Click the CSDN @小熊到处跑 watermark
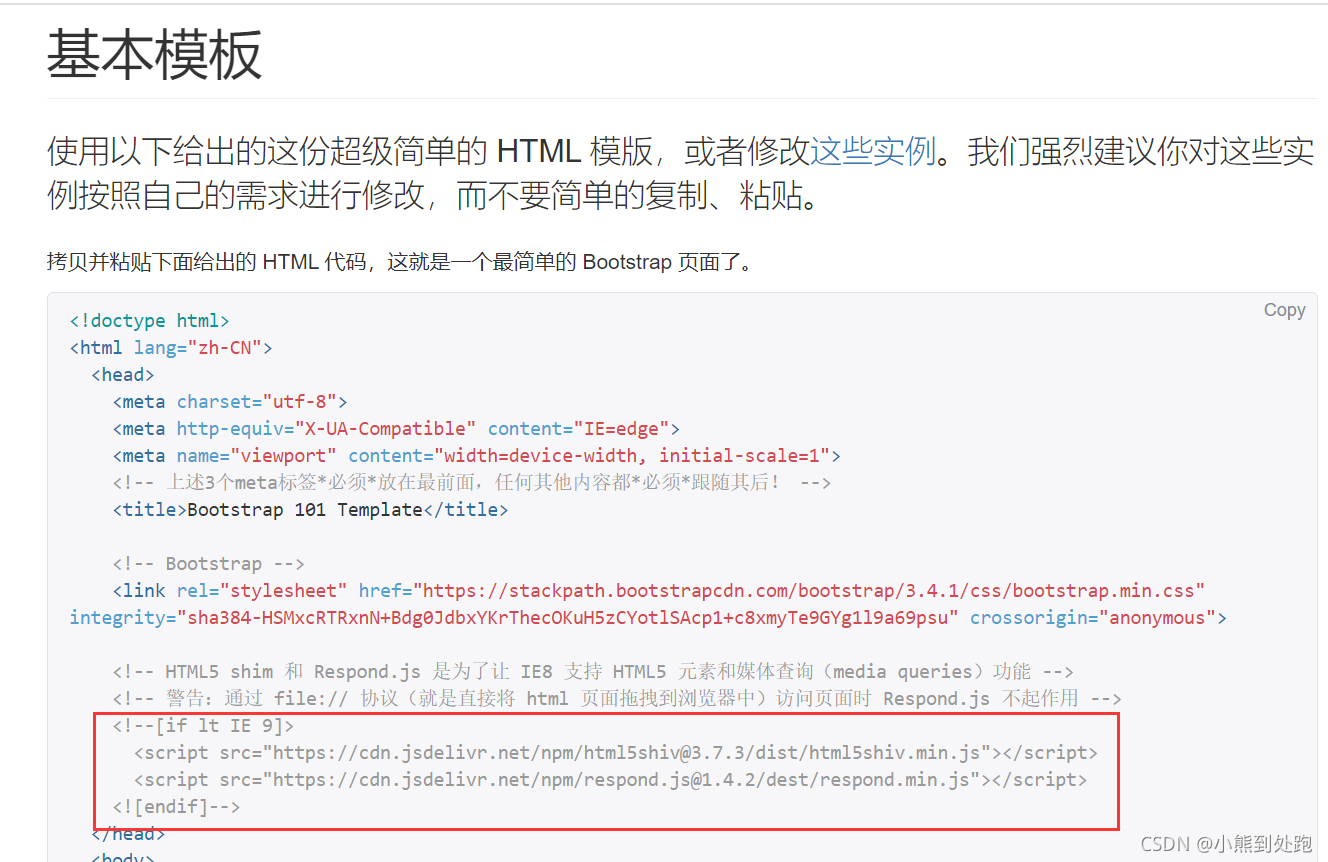The image size is (1328, 862). click(x=1226, y=843)
